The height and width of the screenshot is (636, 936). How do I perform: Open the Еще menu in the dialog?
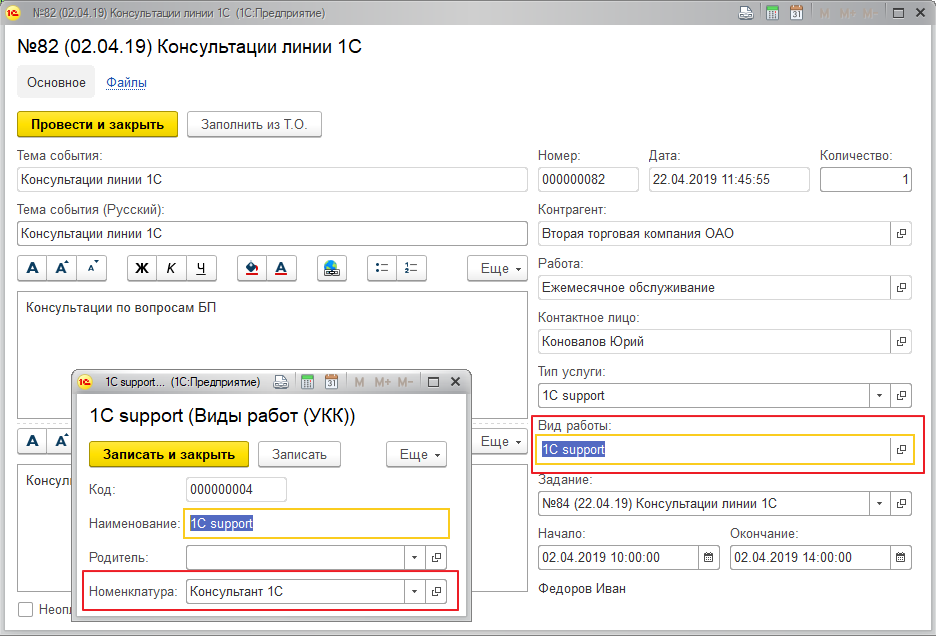[417, 454]
